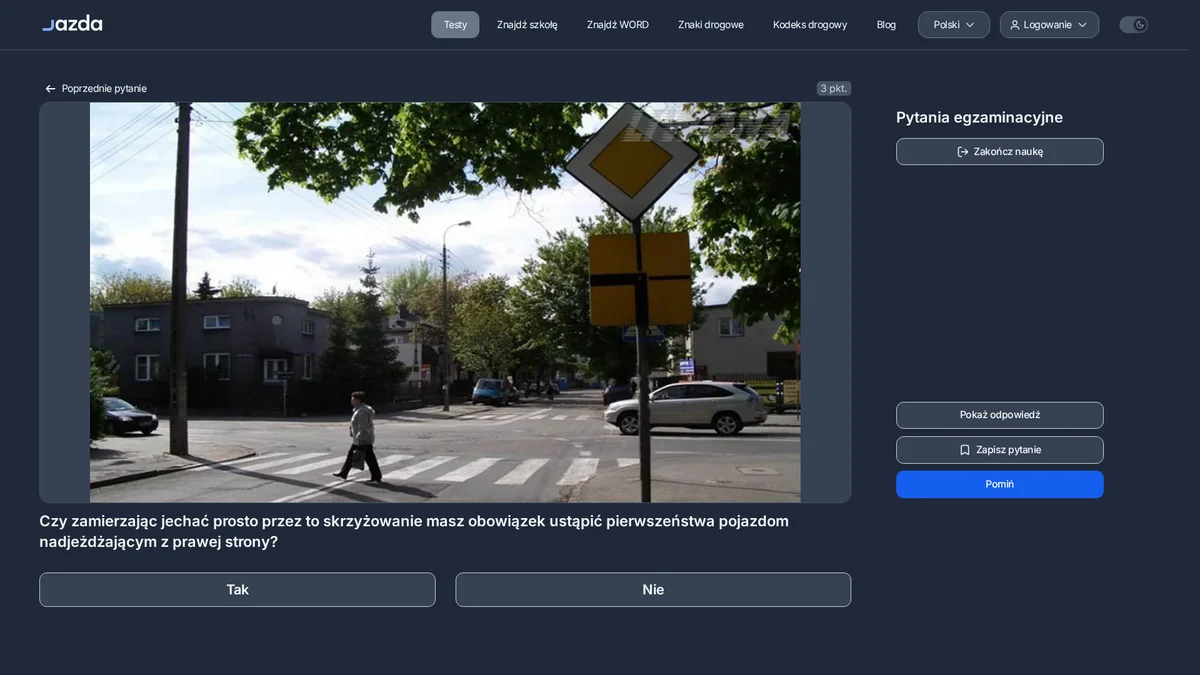Open Znajdź szkołę menu item

pyautogui.click(x=527, y=25)
